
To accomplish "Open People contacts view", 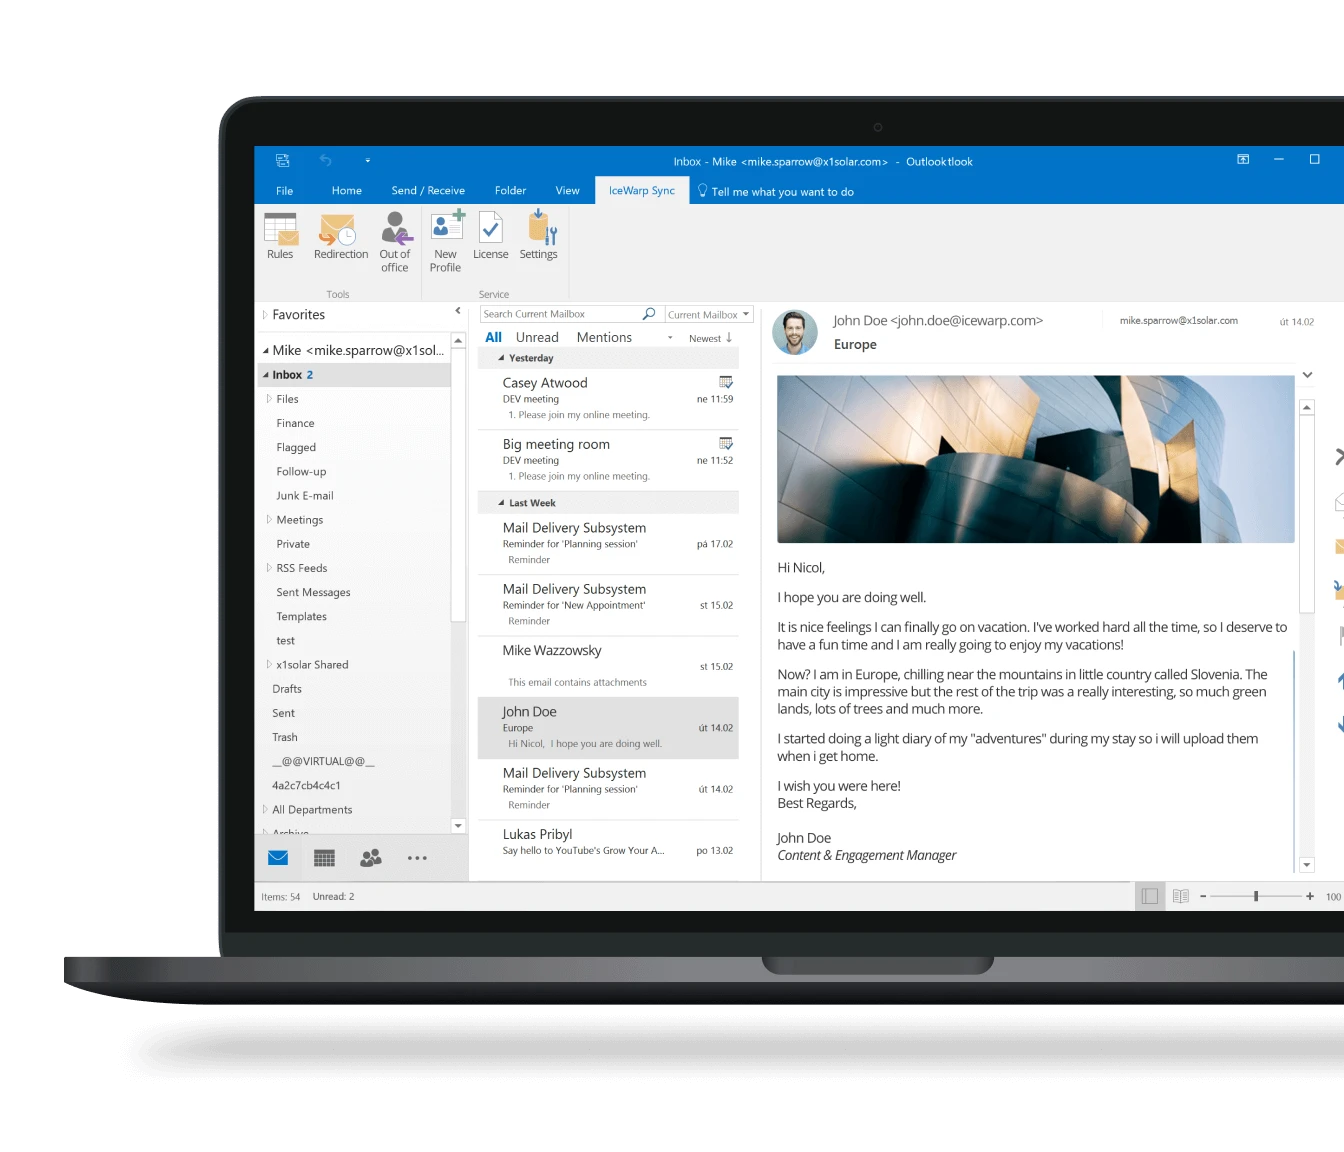I will click(x=371, y=858).
